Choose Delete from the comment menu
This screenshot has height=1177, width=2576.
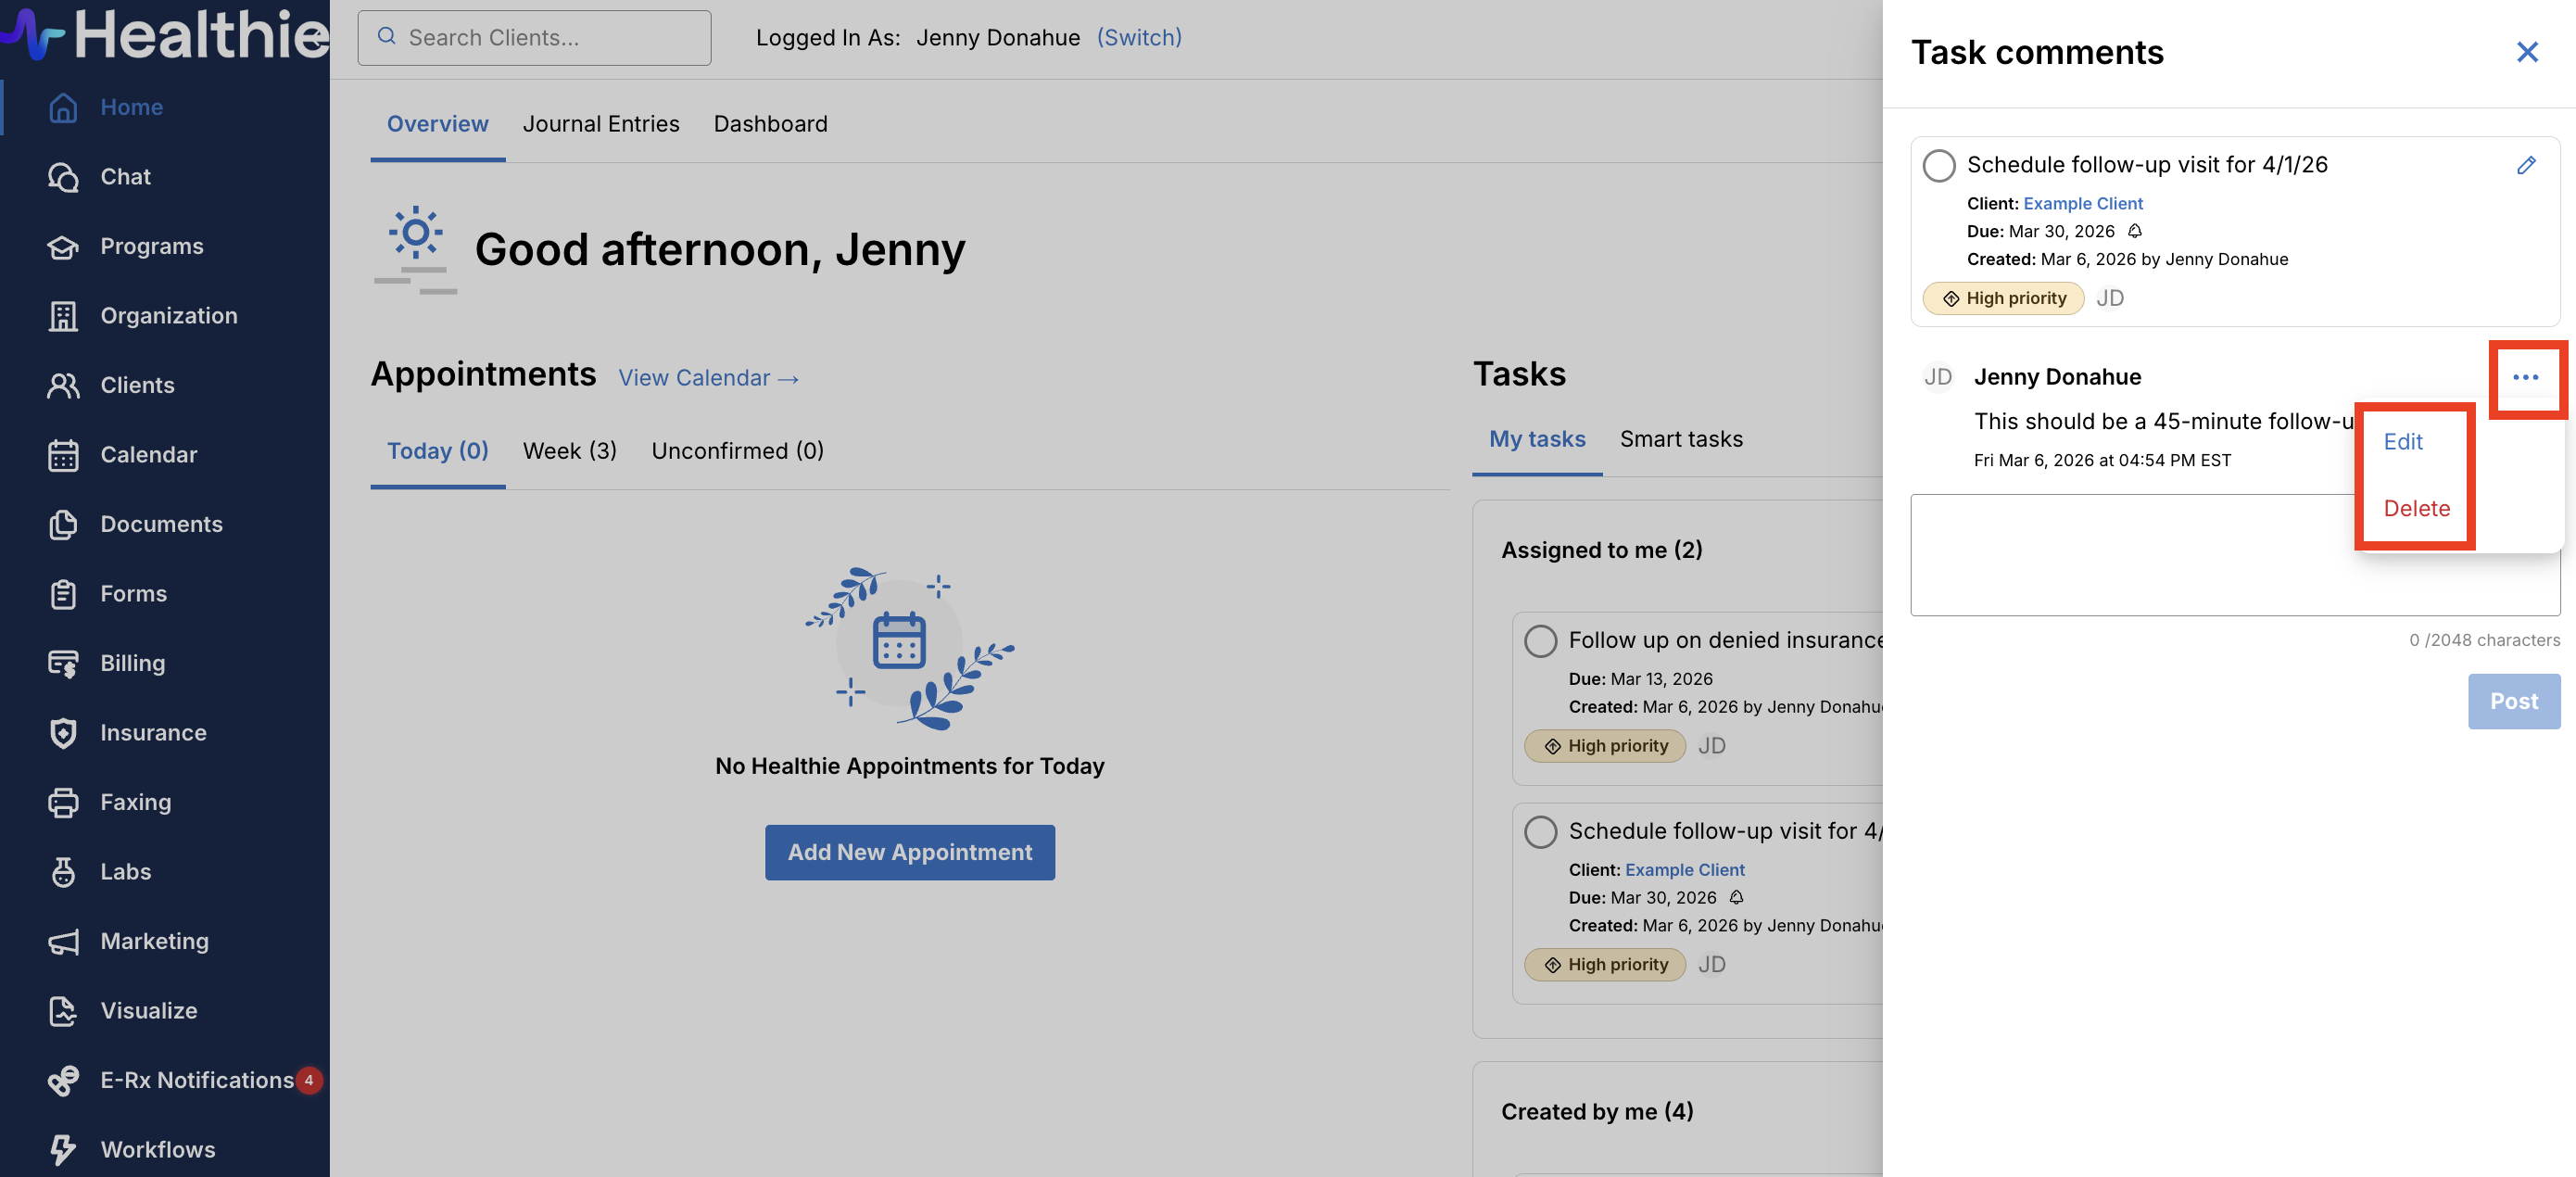click(x=2416, y=508)
